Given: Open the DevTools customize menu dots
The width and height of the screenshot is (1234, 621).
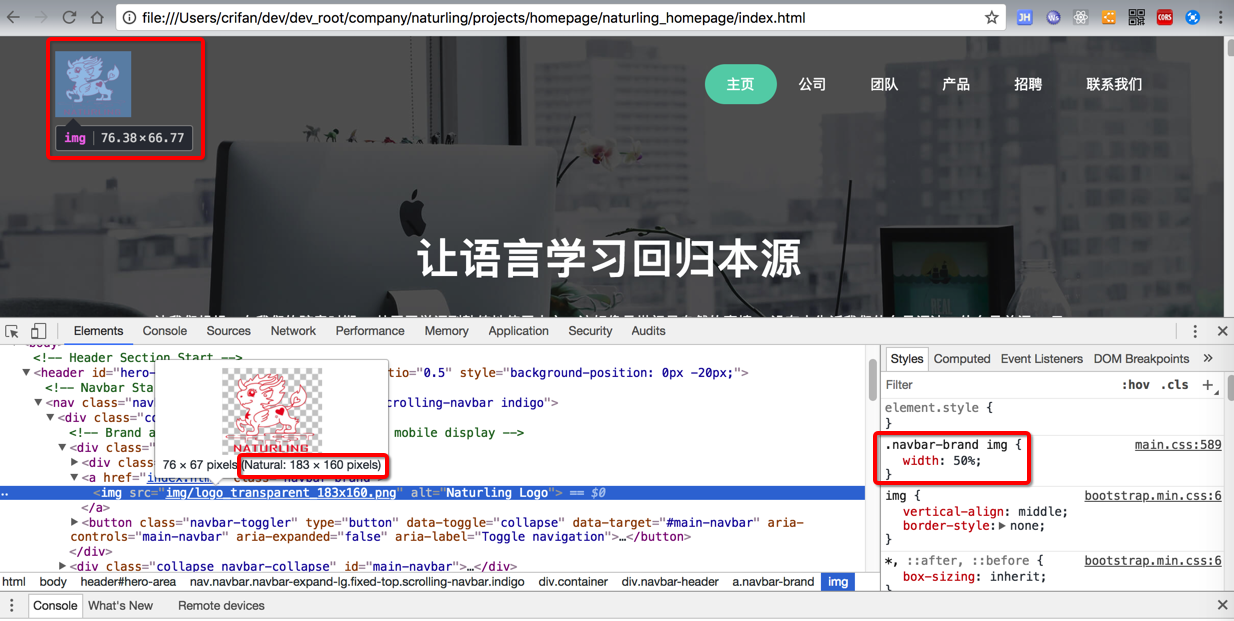Looking at the screenshot, I should click(1195, 331).
